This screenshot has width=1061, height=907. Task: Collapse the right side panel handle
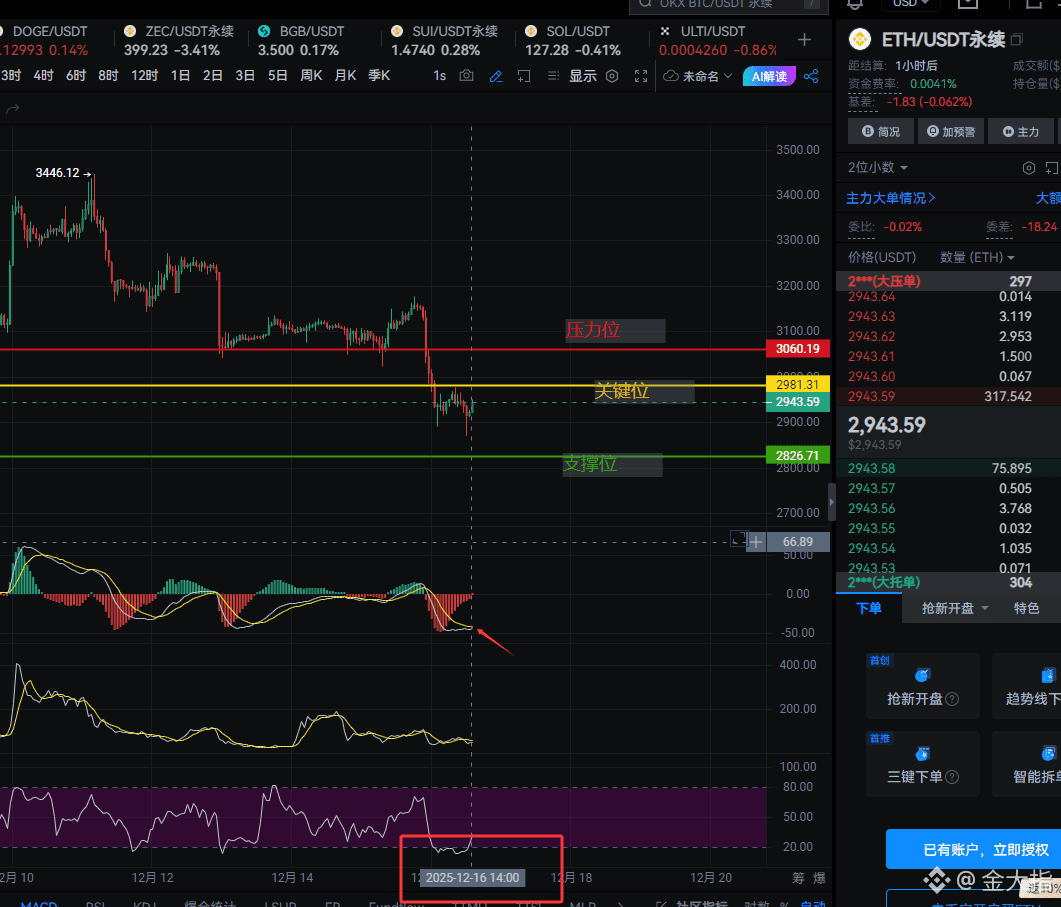pyautogui.click(x=832, y=502)
